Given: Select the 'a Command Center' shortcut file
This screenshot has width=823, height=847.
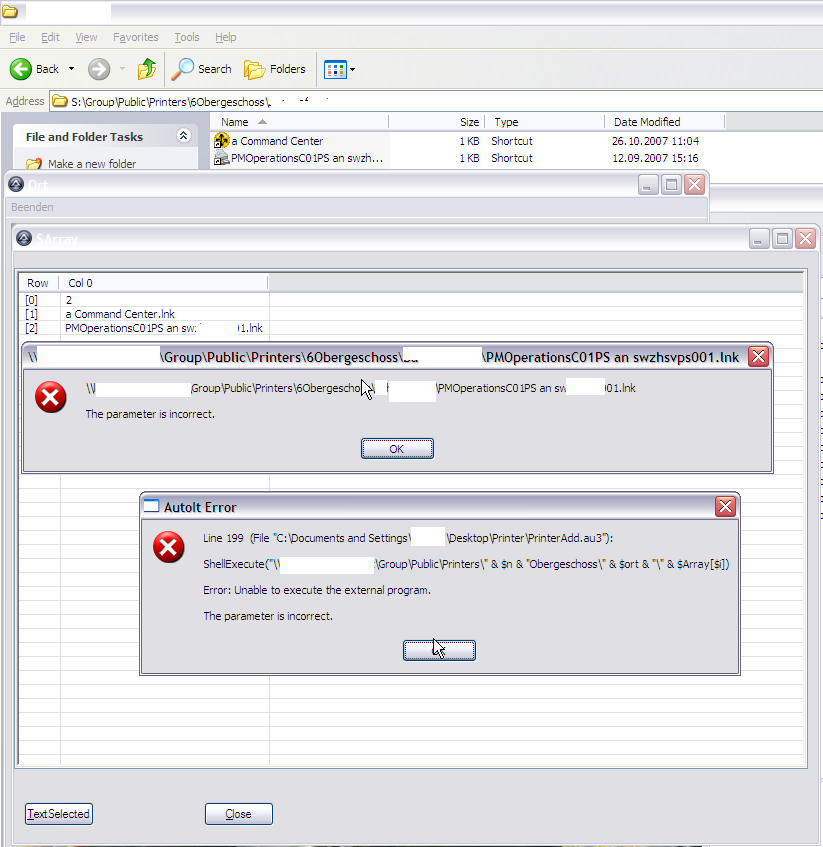Looking at the screenshot, I should (x=277, y=141).
